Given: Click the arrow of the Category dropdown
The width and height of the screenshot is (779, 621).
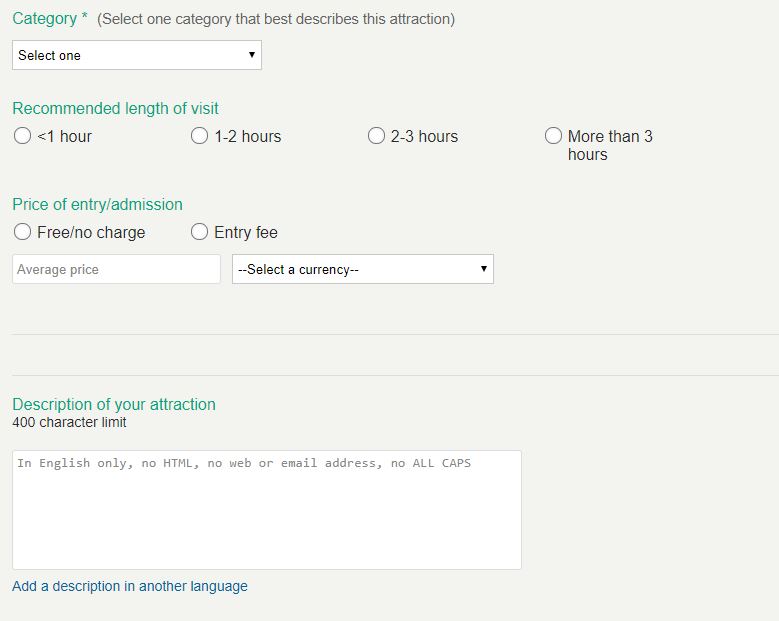Looking at the screenshot, I should (x=252, y=55).
